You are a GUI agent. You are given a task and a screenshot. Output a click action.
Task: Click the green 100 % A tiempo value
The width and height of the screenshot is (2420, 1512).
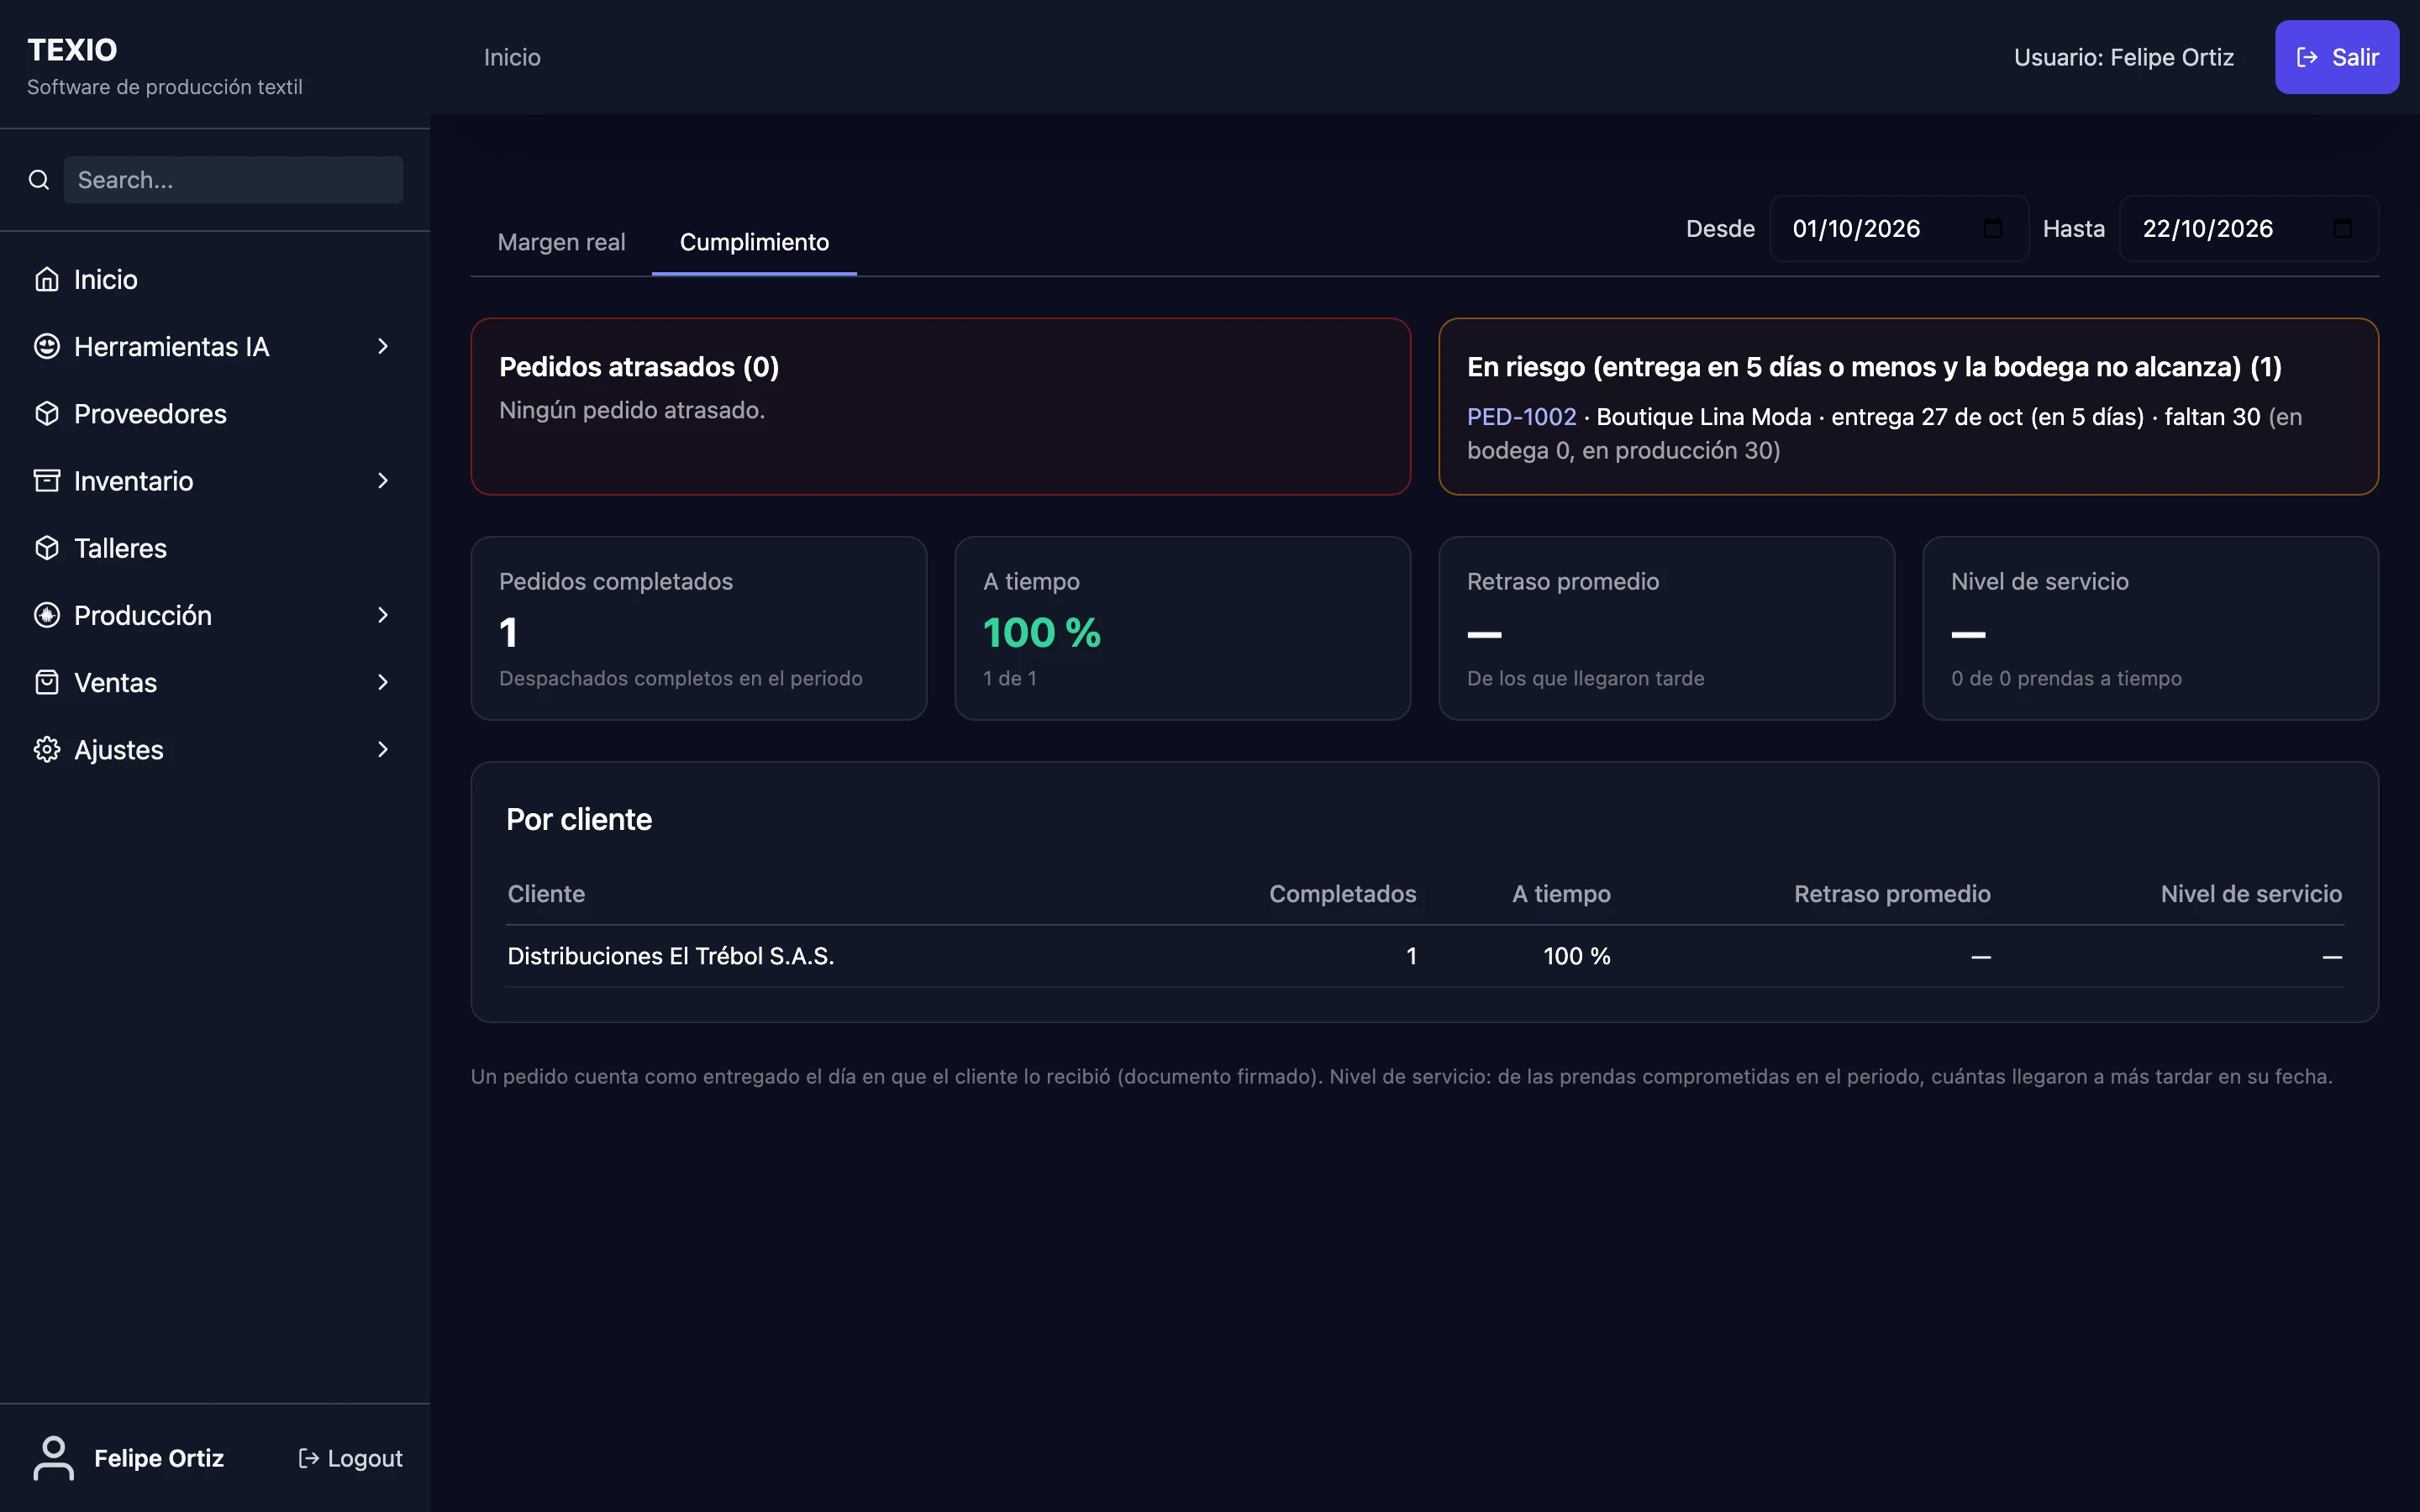point(1042,632)
